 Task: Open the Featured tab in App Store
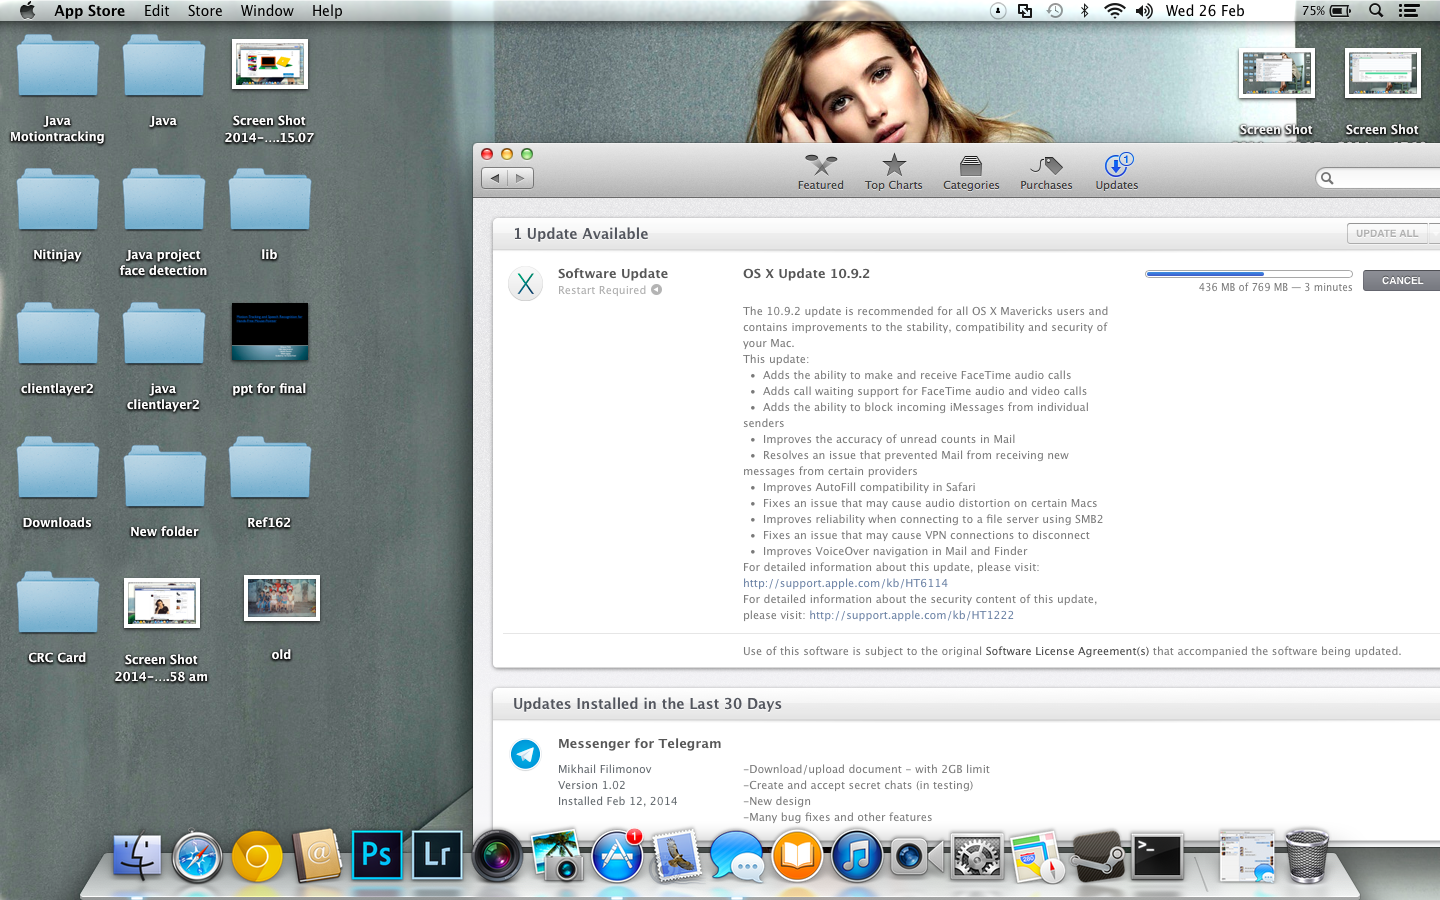pyautogui.click(x=820, y=171)
